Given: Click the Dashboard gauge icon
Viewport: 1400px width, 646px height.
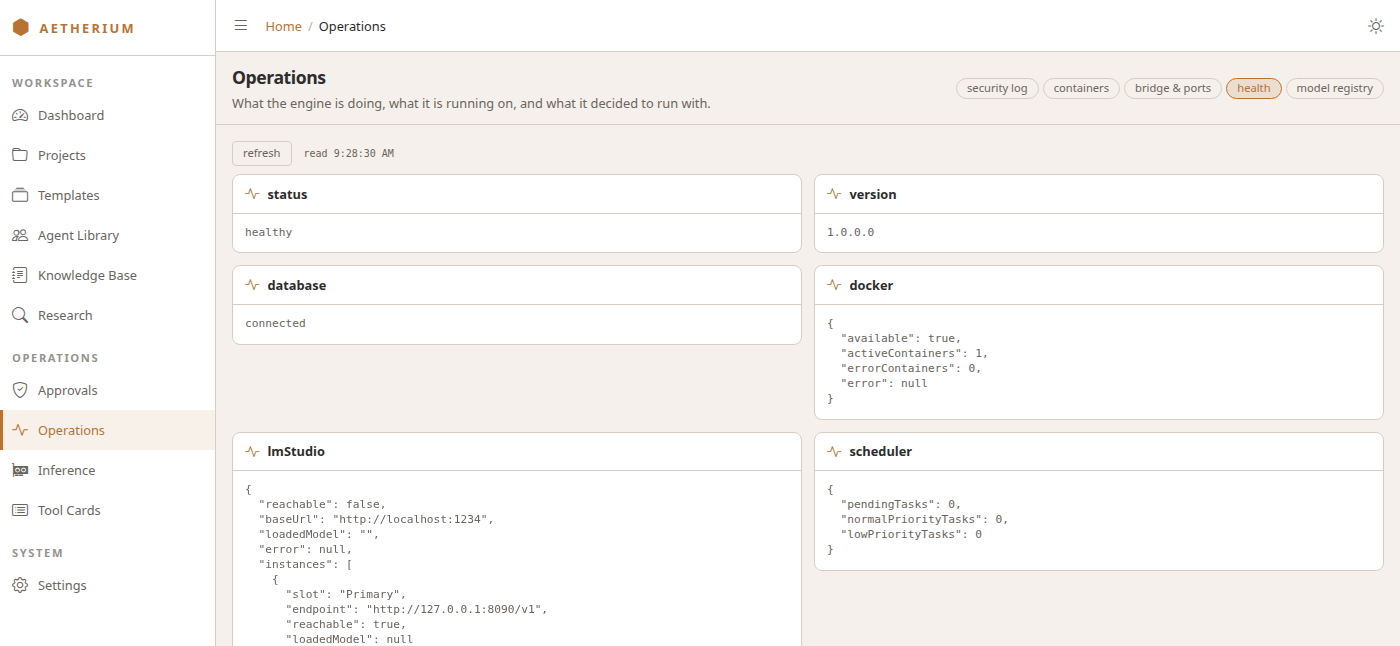Looking at the screenshot, I should click(x=20, y=115).
